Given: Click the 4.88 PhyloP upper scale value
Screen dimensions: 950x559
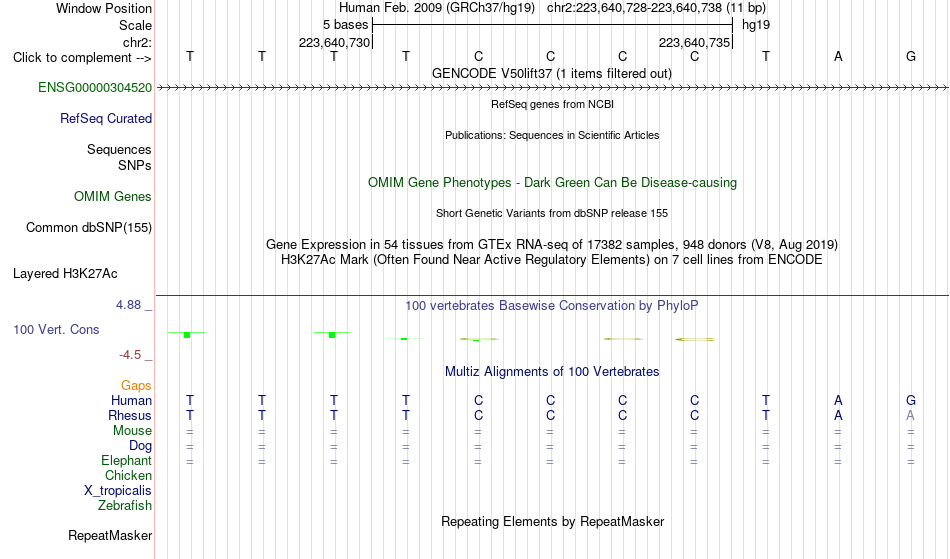Looking at the screenshot, I should [128, 305].
